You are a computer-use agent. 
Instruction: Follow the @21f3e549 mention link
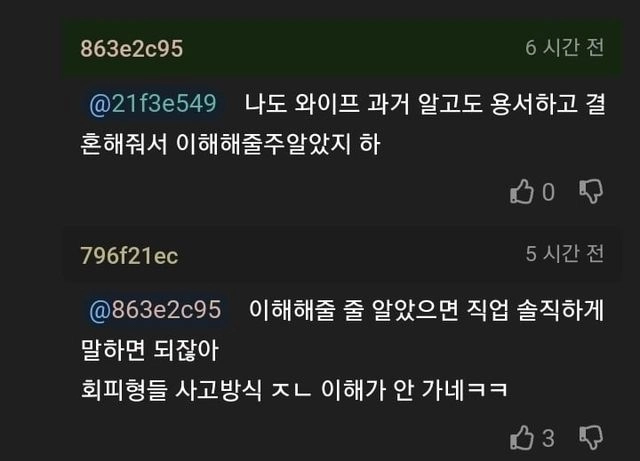(152, 104)
